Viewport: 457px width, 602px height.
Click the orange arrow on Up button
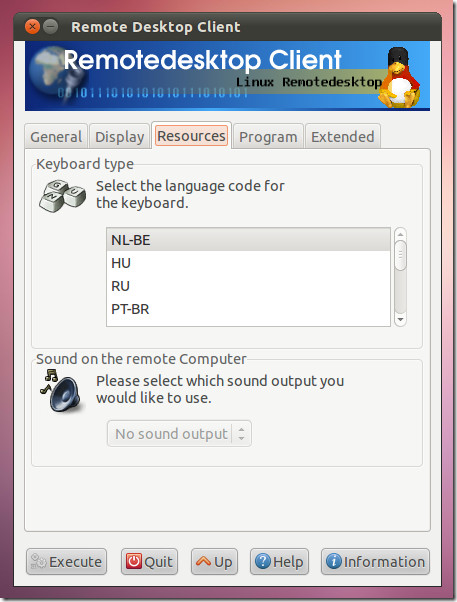[204, 561]
